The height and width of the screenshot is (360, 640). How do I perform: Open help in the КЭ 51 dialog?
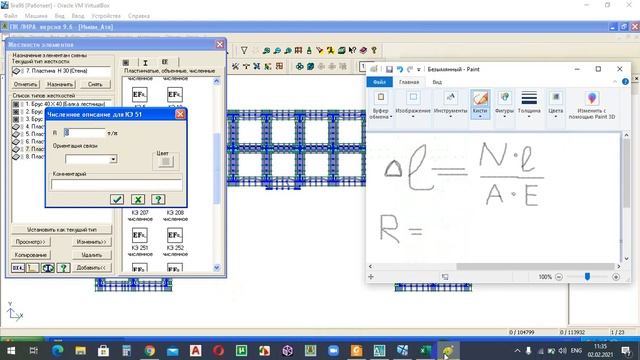click(x=158, y=199)
